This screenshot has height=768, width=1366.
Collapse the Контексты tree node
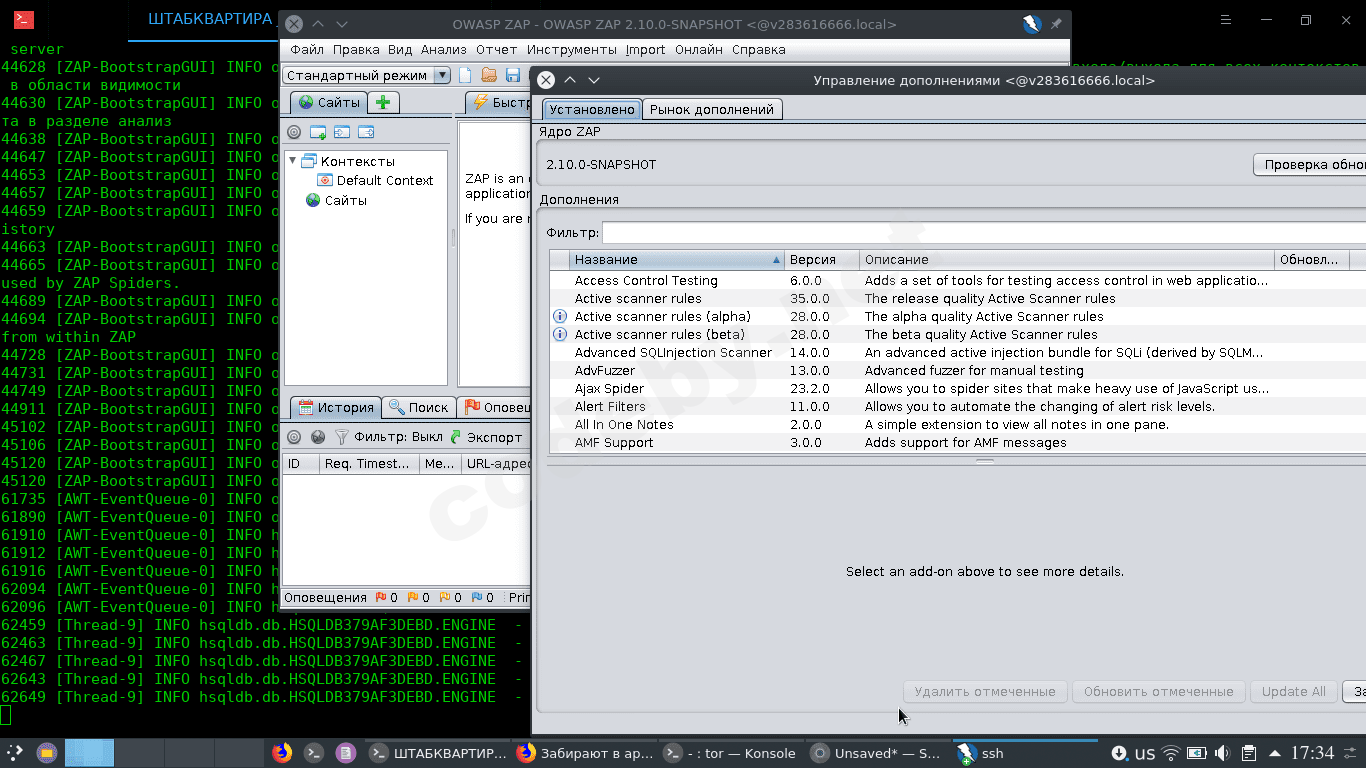click(x=293, y=161)
